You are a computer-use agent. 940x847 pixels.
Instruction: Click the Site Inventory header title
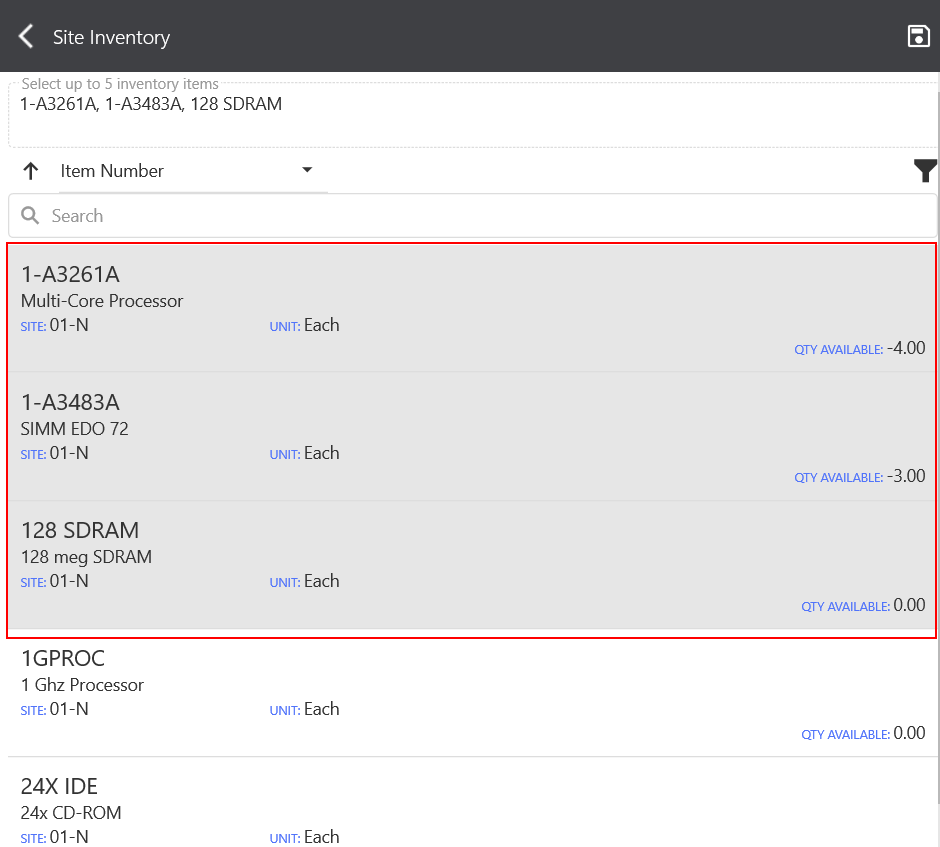click(x=111, y=37)
